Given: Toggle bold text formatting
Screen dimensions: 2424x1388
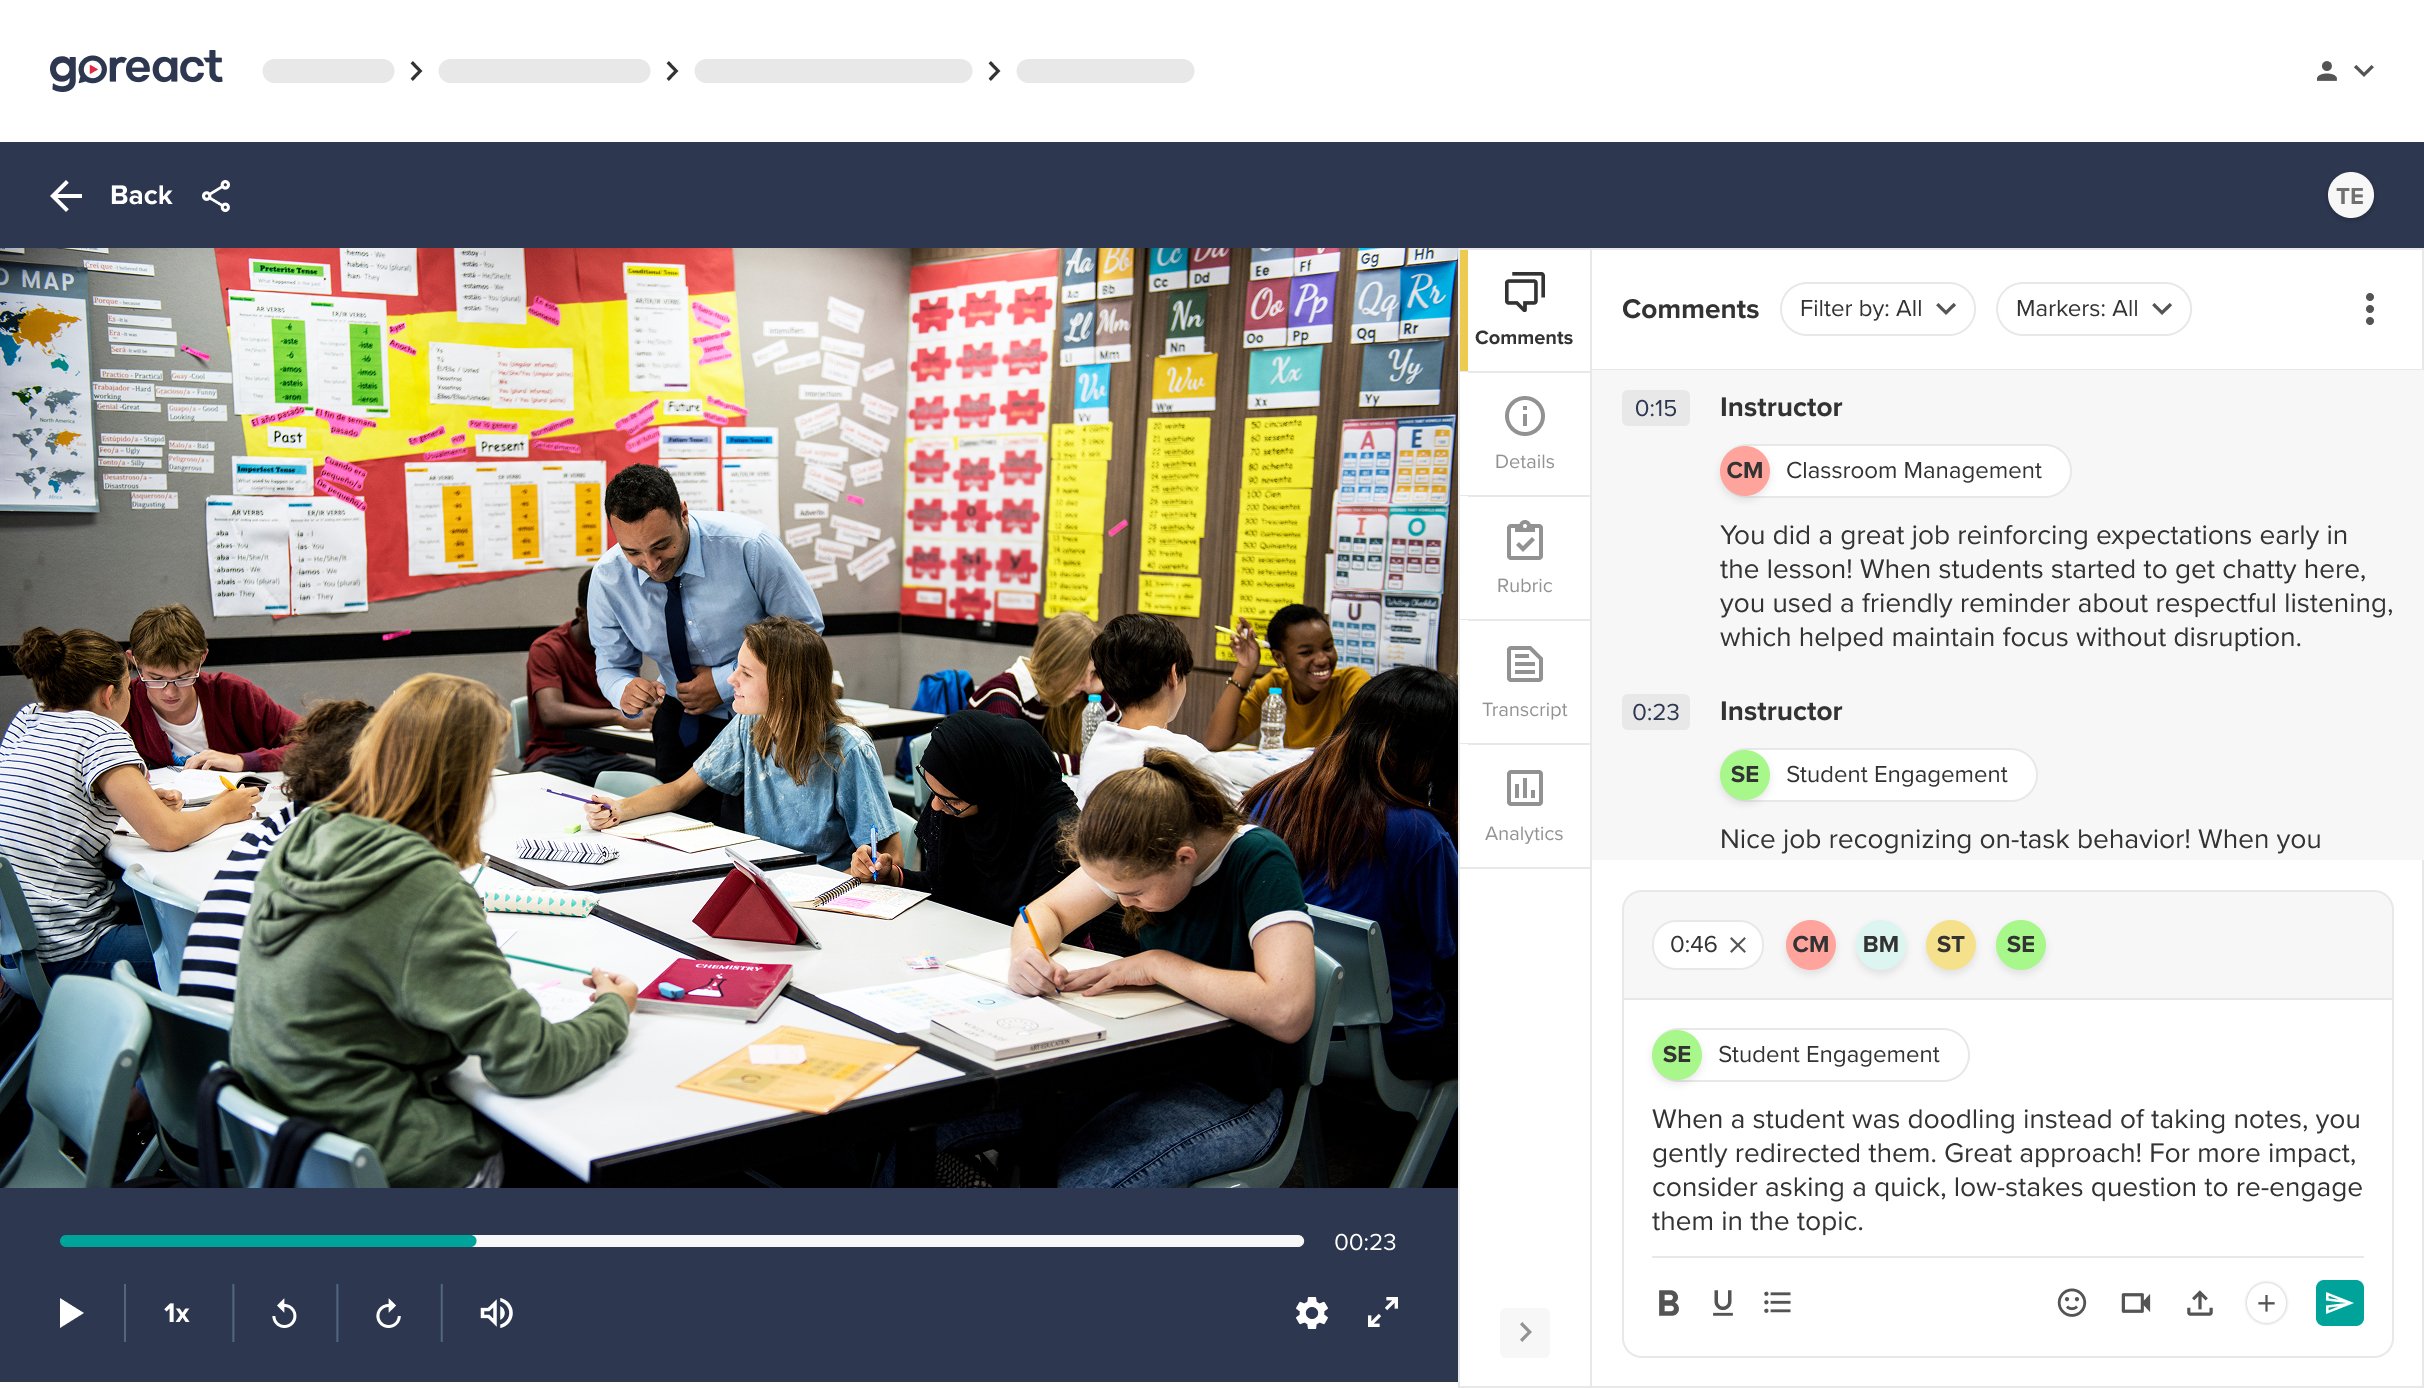Looking at the screenshot, I should (x=1668, y=1302).
